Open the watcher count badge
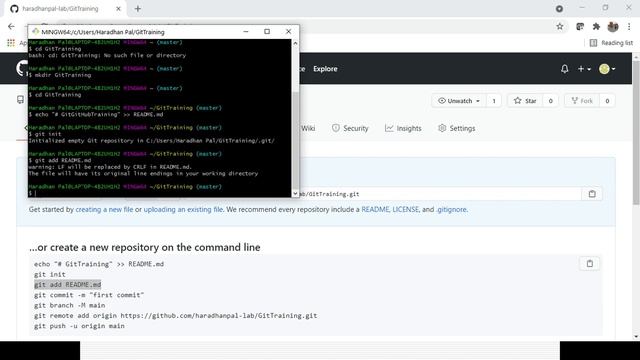The width and height of the screenshot is (640, 360). click(494, 101)
